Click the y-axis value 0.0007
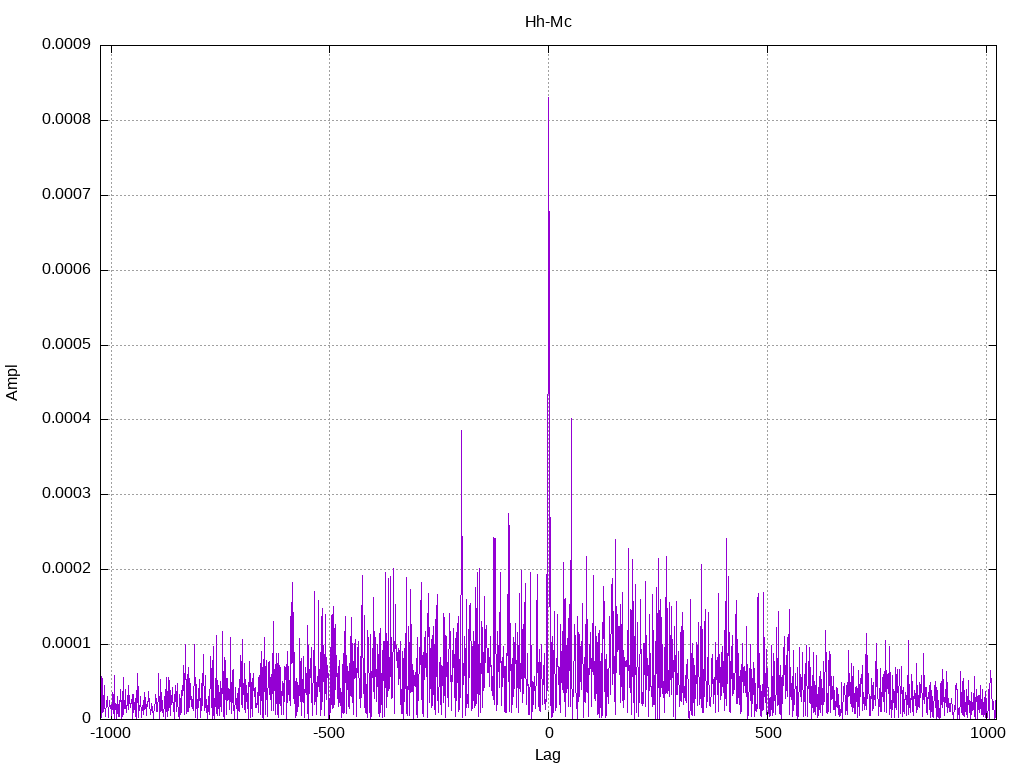Screen dimensions: 1024x768 point(67,195)
